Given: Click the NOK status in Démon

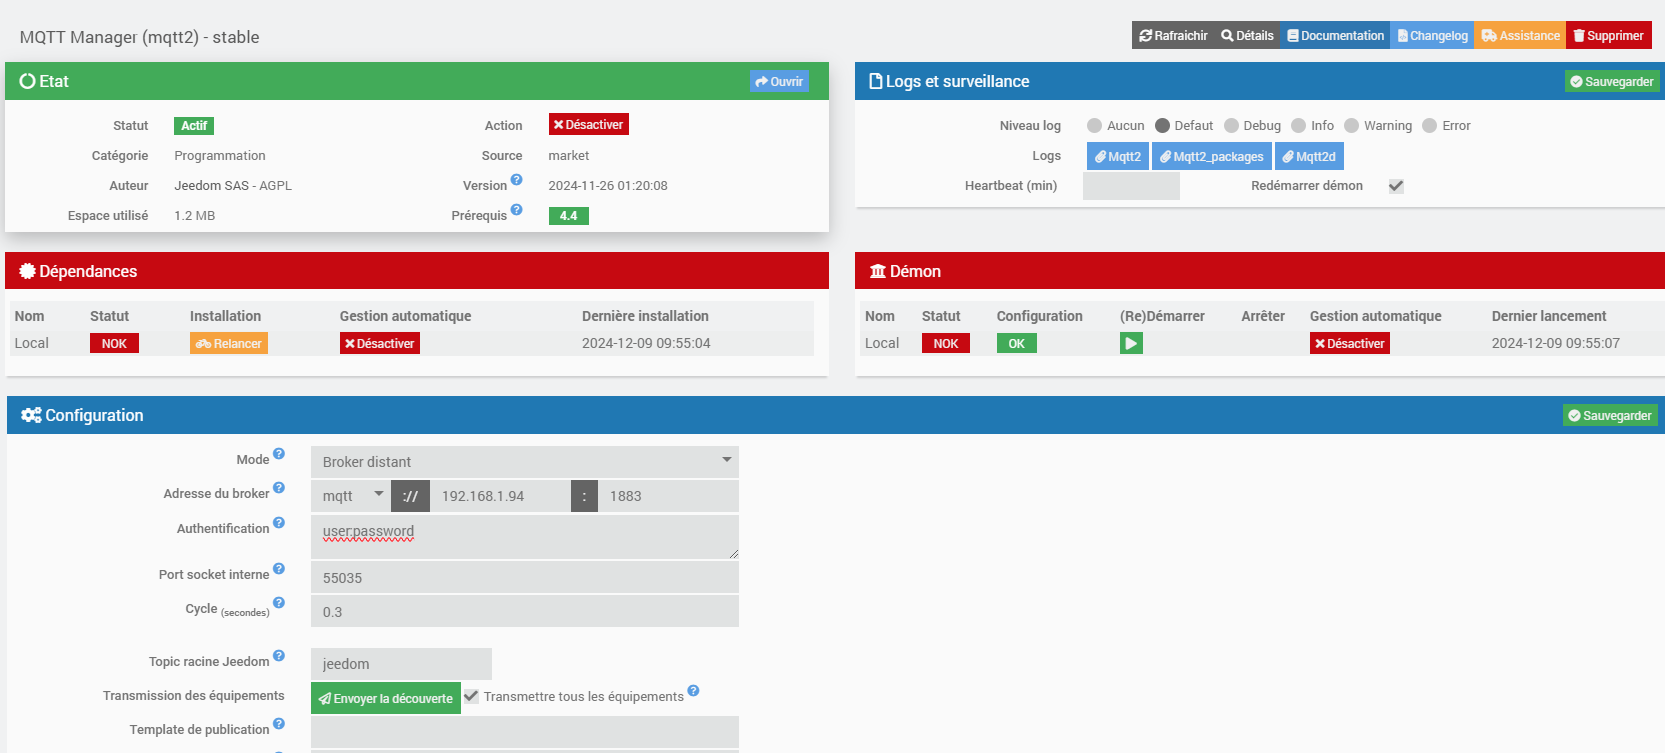Looking at the screenshot, I should 946,343.
